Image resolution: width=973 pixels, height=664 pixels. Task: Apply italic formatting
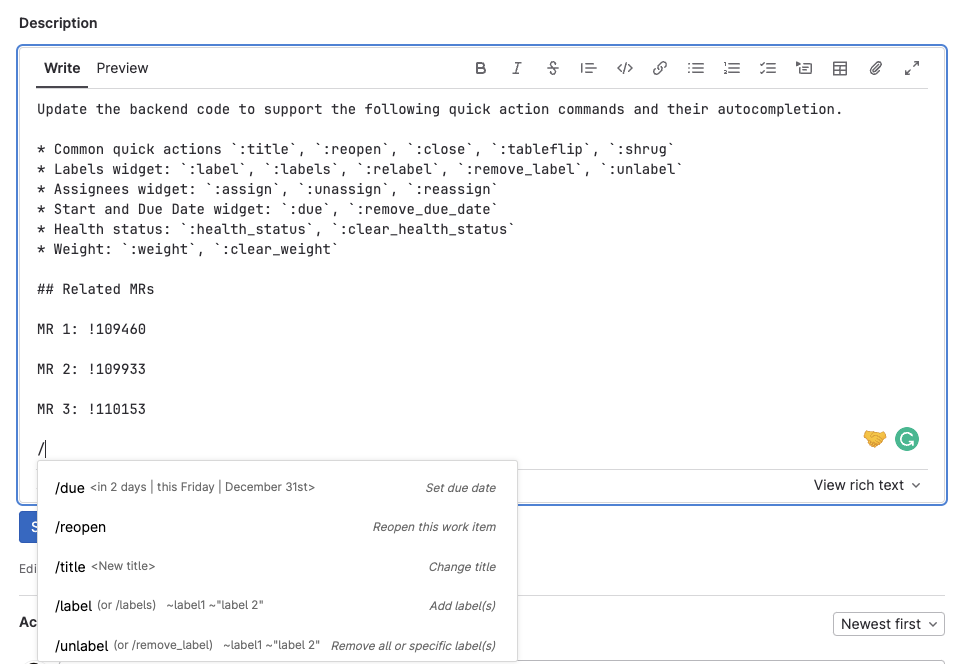[x=517, y=68]
